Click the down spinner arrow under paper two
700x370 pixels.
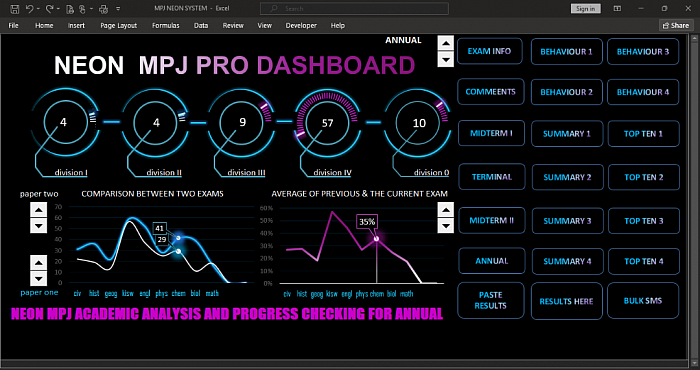pyautogui.click(x=38, y=225)
